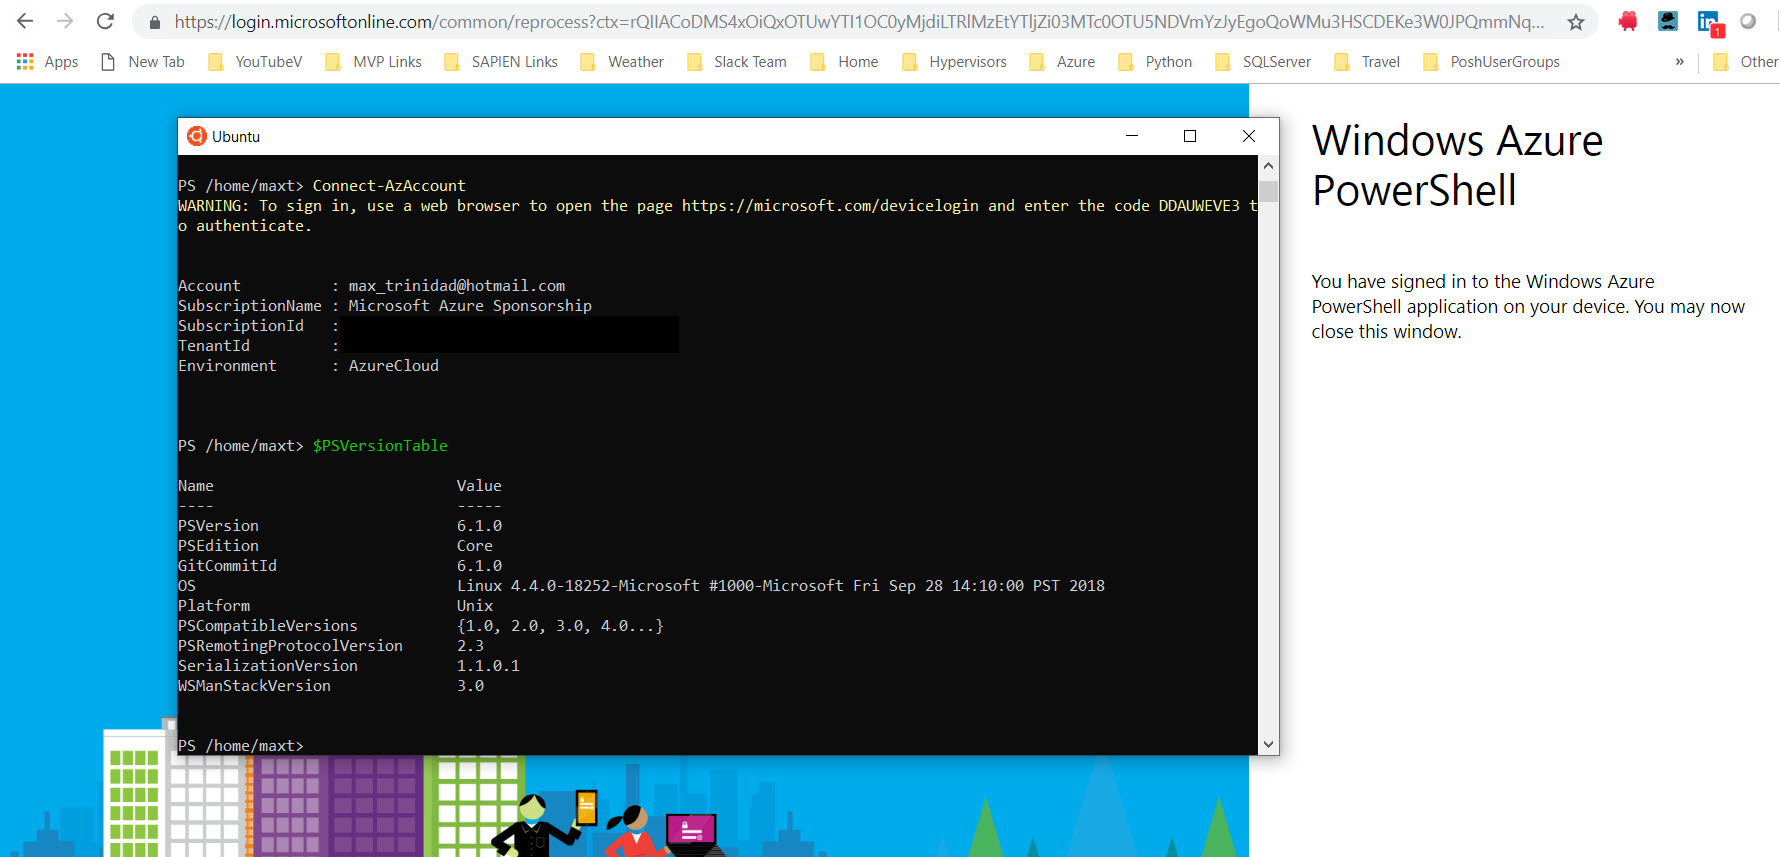1780x857 pixels.
Task: Open the red extension icon in toolbar
Action: click(1628, 21)
